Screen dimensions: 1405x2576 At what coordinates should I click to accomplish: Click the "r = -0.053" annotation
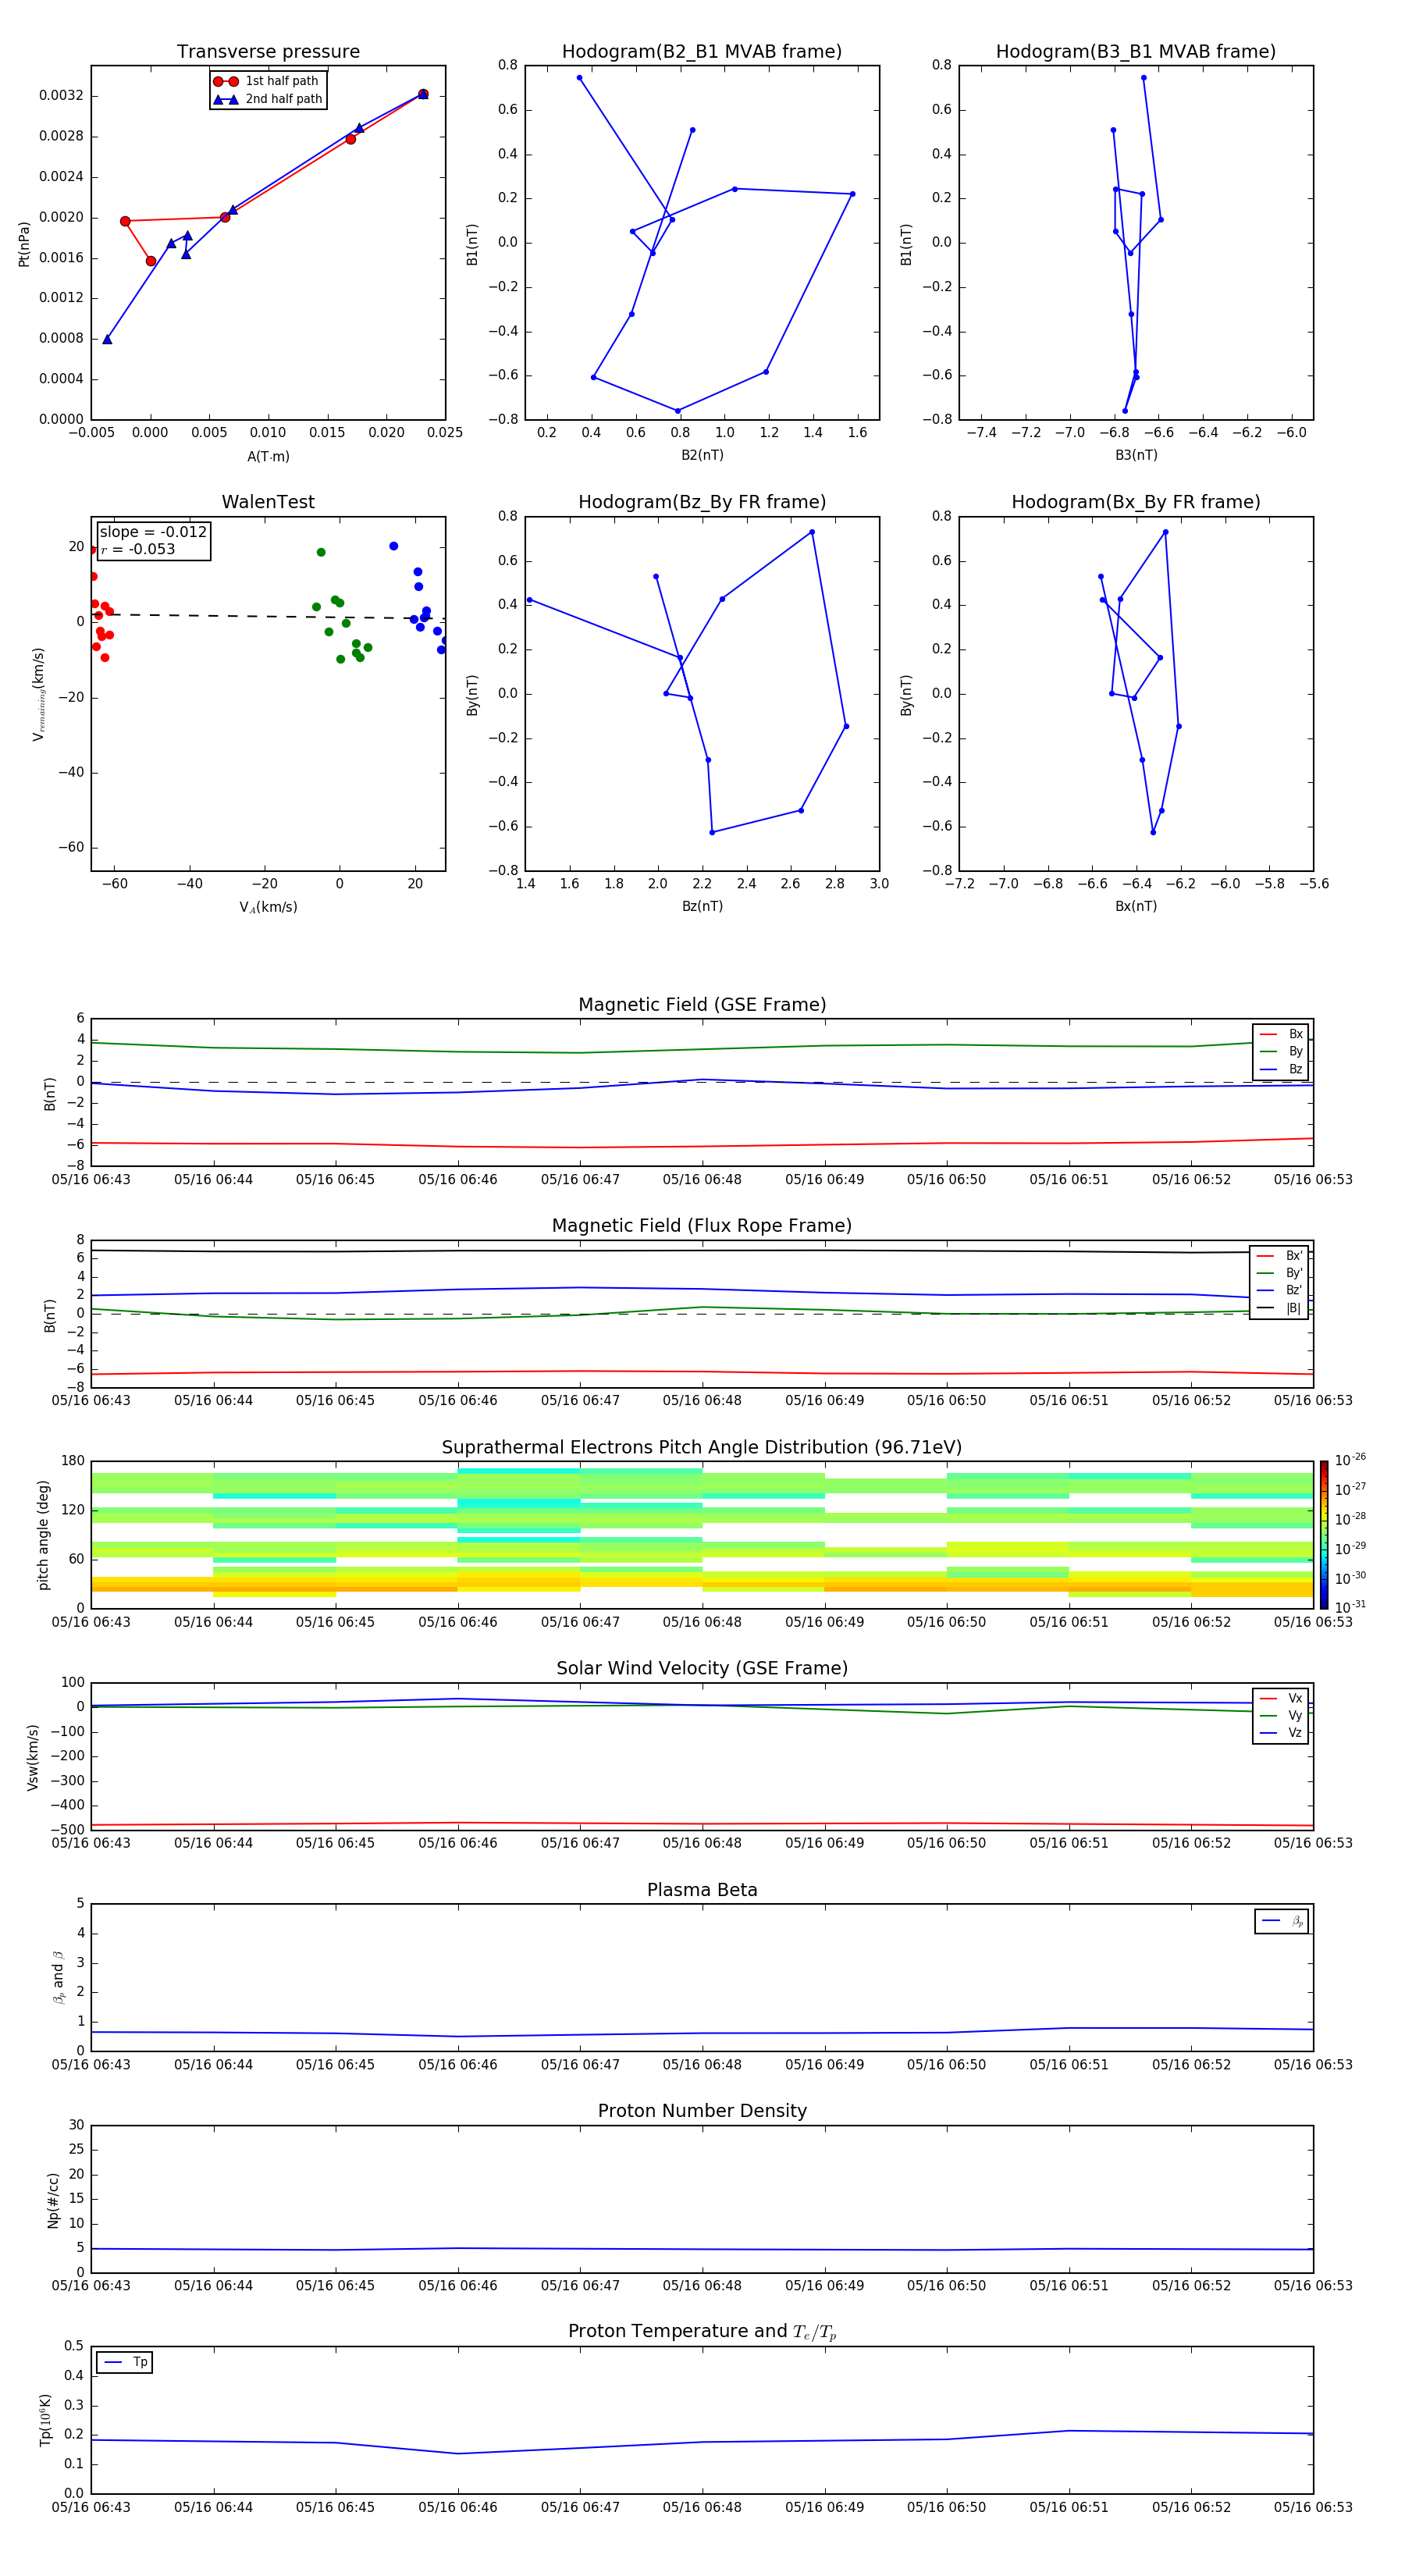click(x=138, y=549)
